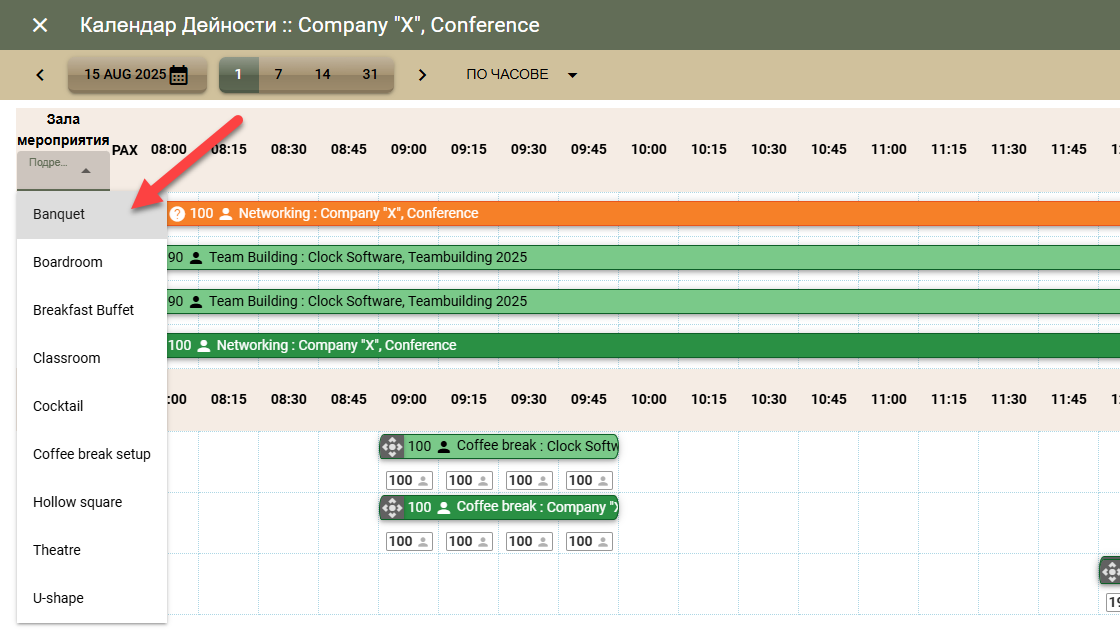Click move handle on Coffee break Clock Software event
Image resolution: width=1120 pixels, height=634 pixels.
tap(392, 446)
